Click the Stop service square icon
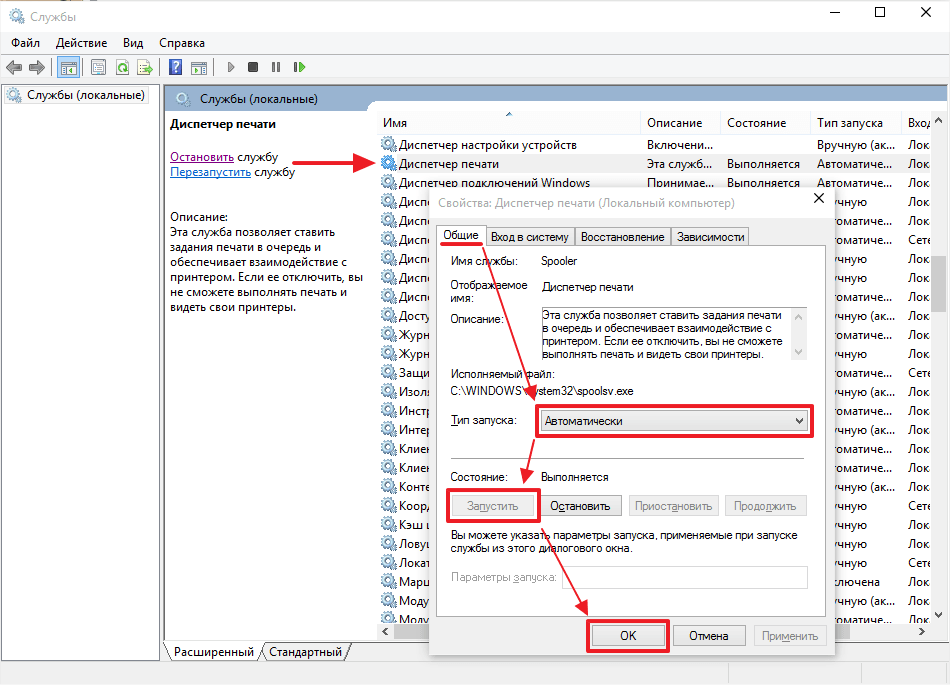The height and width of the screenshot is (685, 950). (x=253, y=67)
